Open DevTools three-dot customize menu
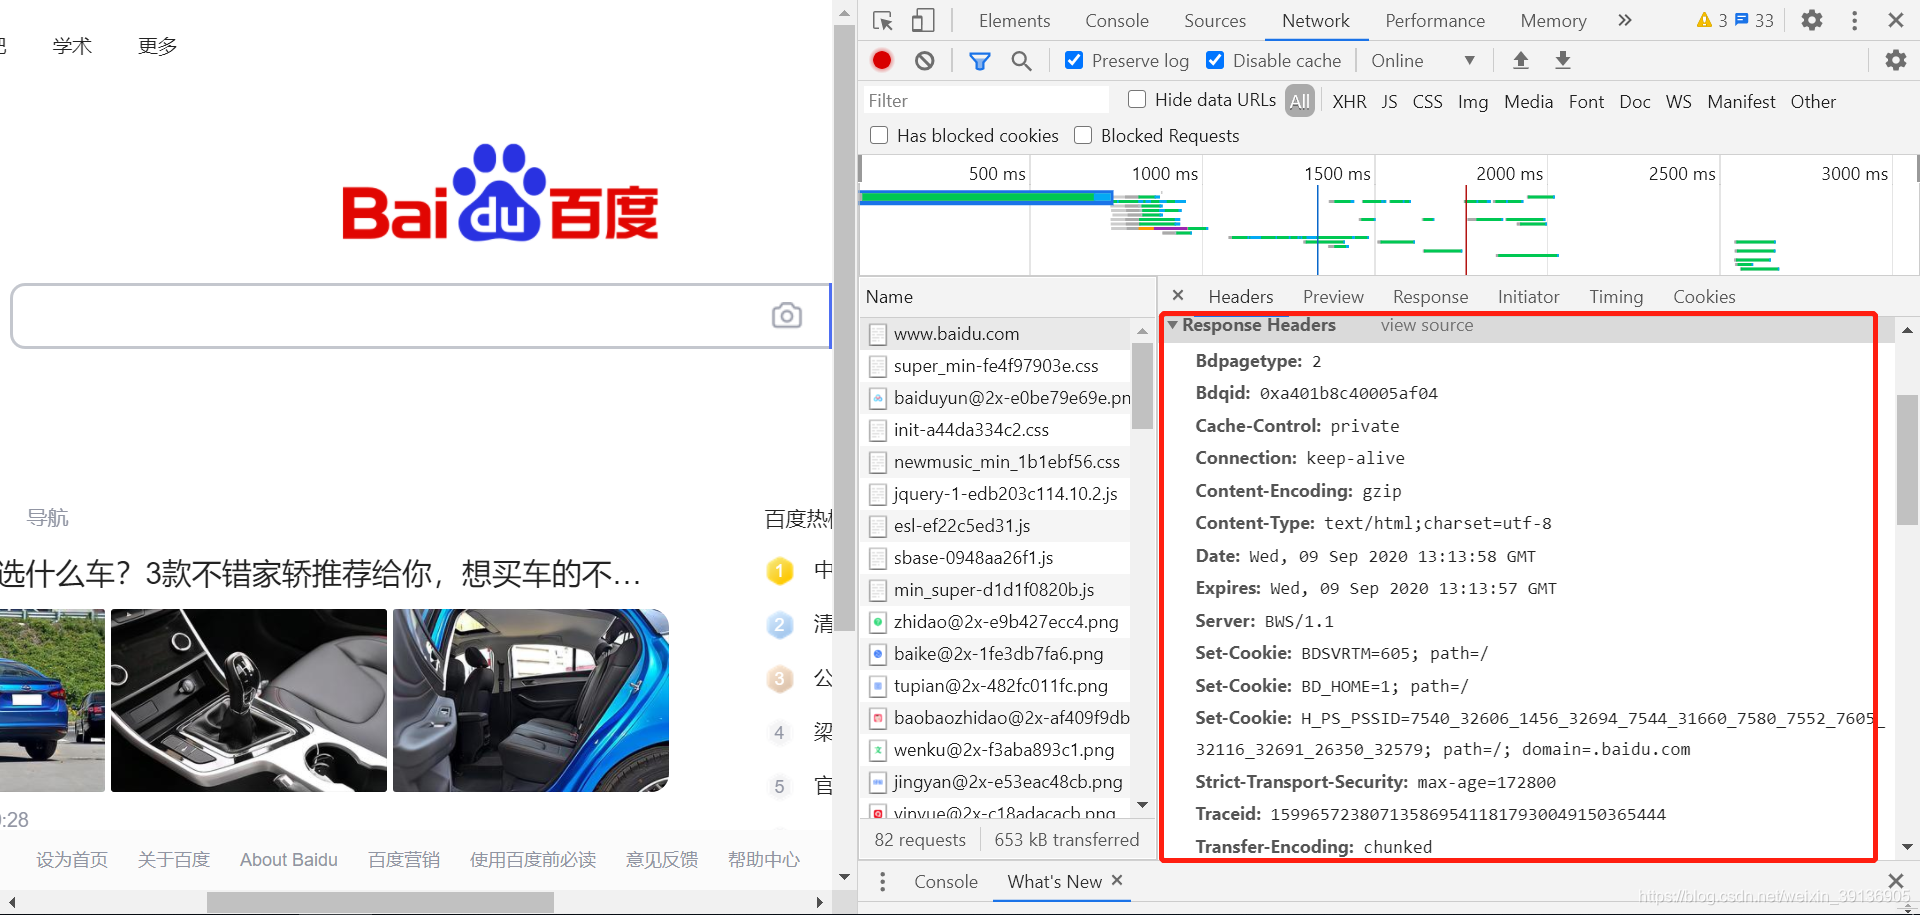Image resolution: width=1920 pixels, height=915 pixels. [x=1854, y=21]
